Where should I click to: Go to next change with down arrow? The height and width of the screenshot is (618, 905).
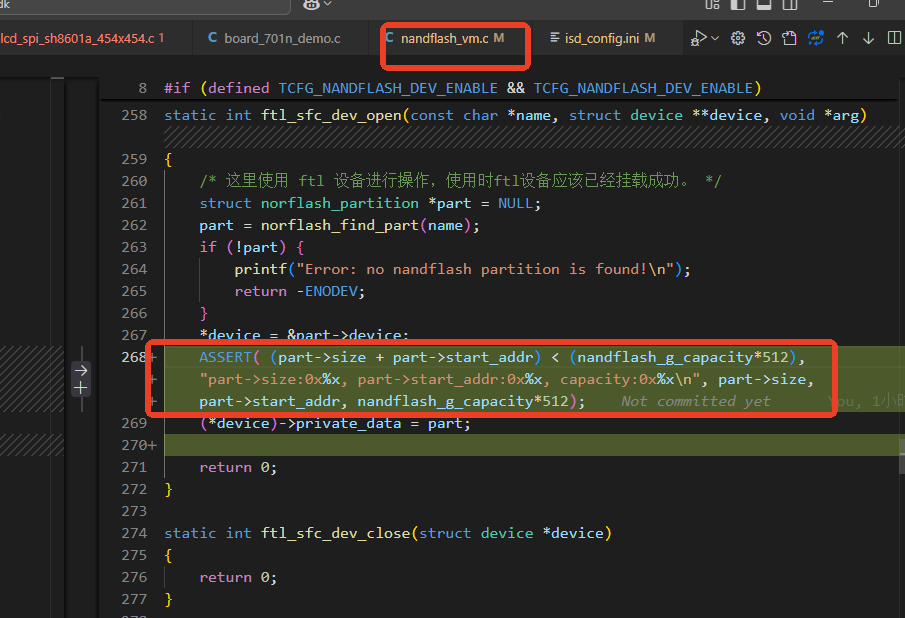click(x=868, y=38)
